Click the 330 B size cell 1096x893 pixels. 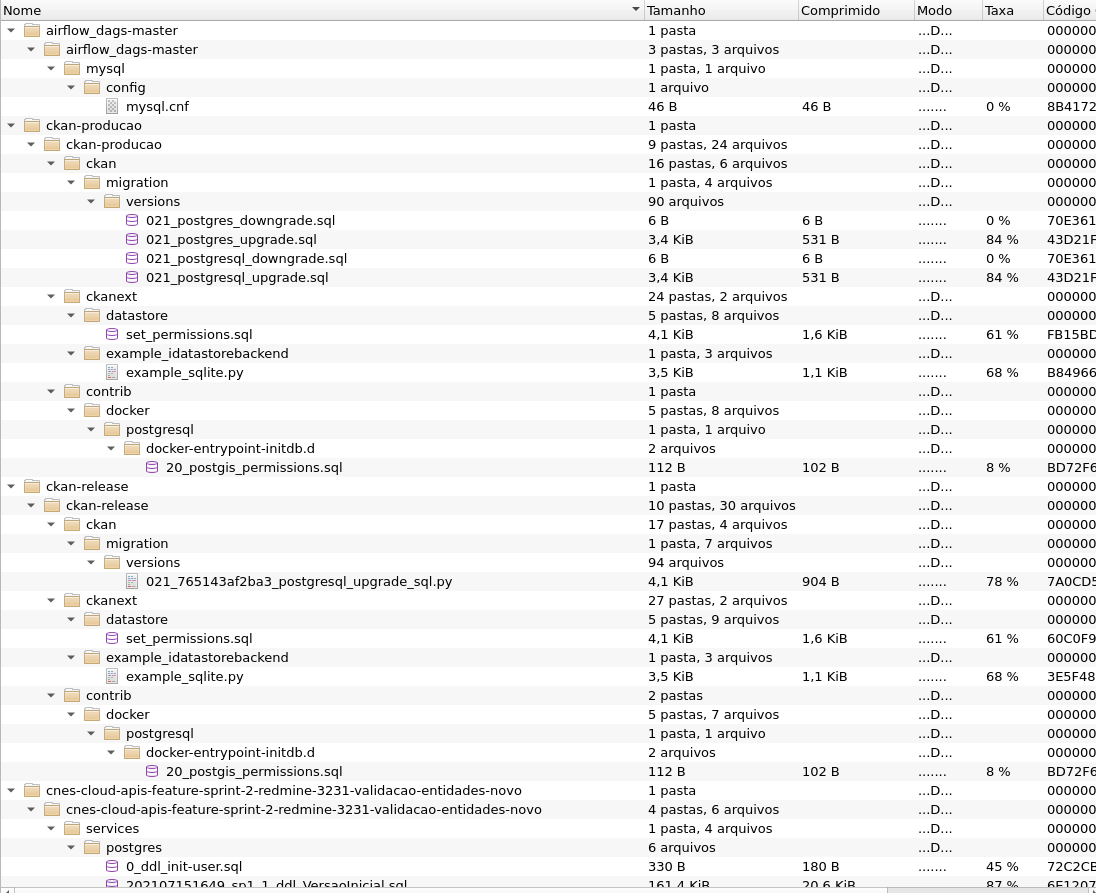pos(666,866)
